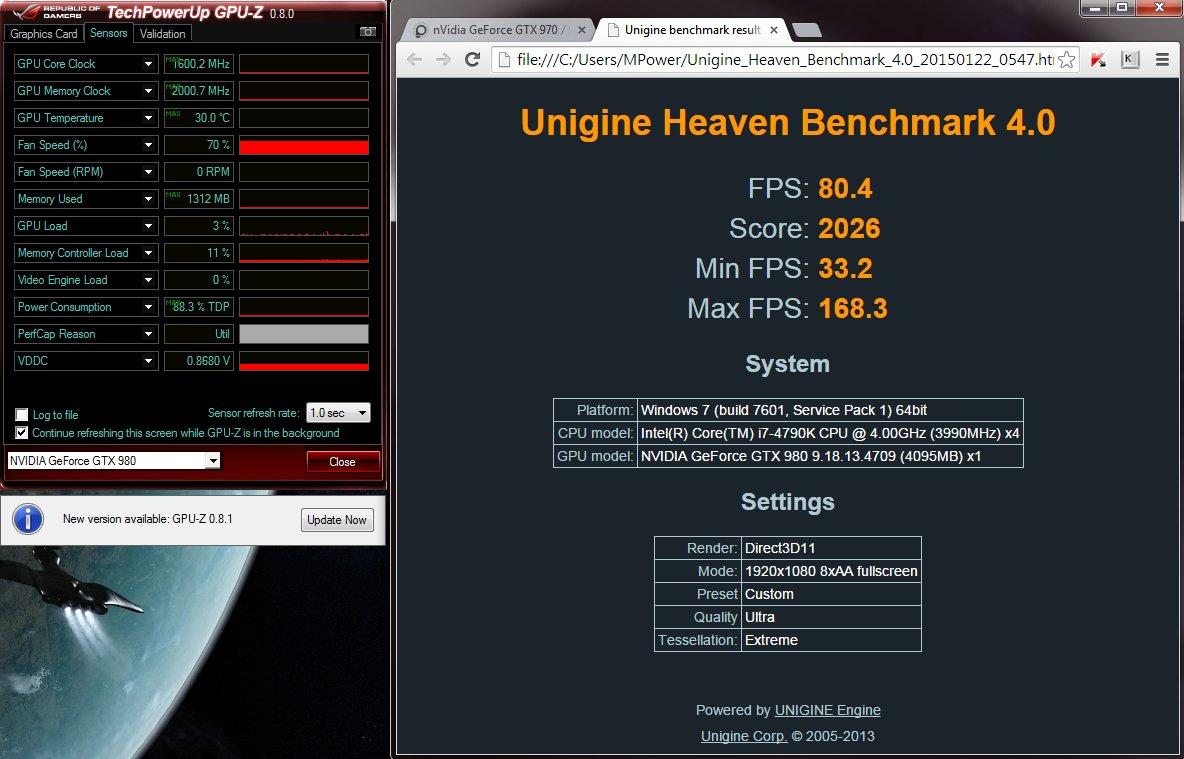Switch to nVidia GeForce GTX 970 browser tab
The width and height of the screenshot is (1184, 759).
click(498, 30)
